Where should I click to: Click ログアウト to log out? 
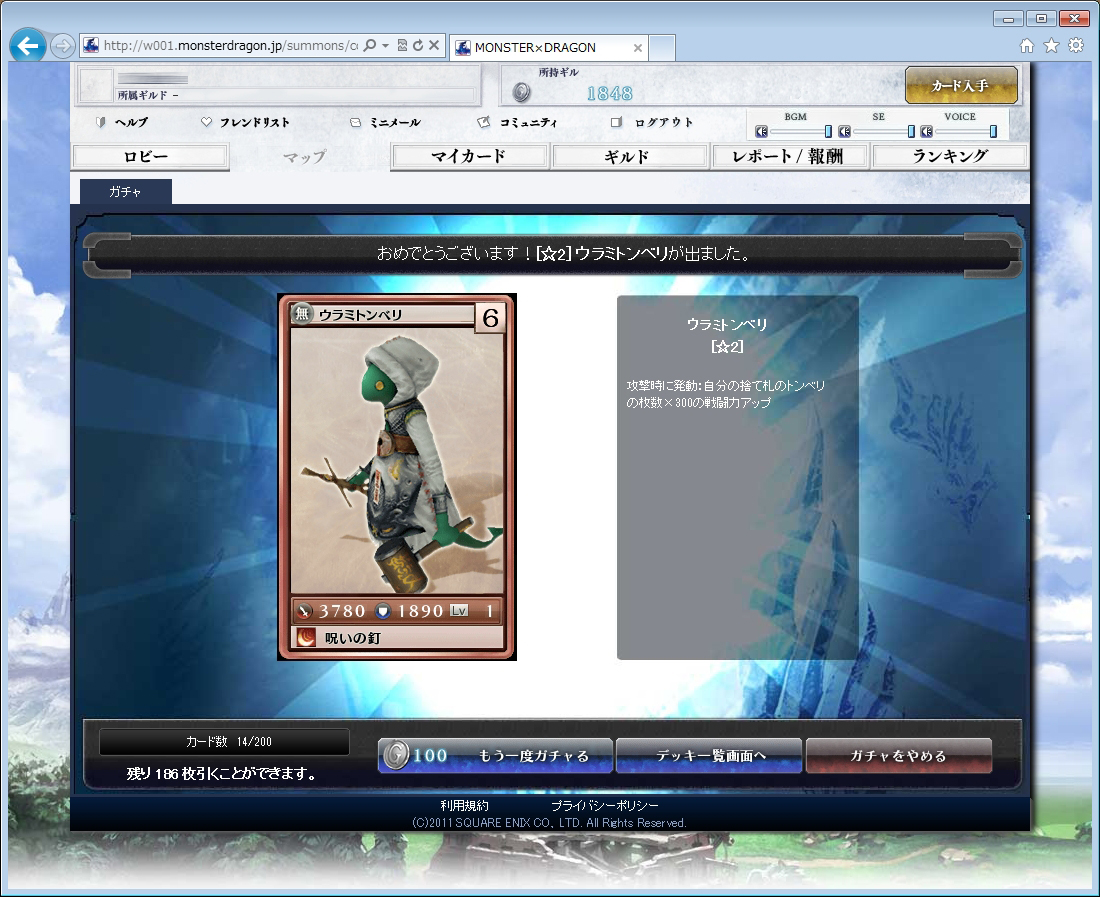664,122
